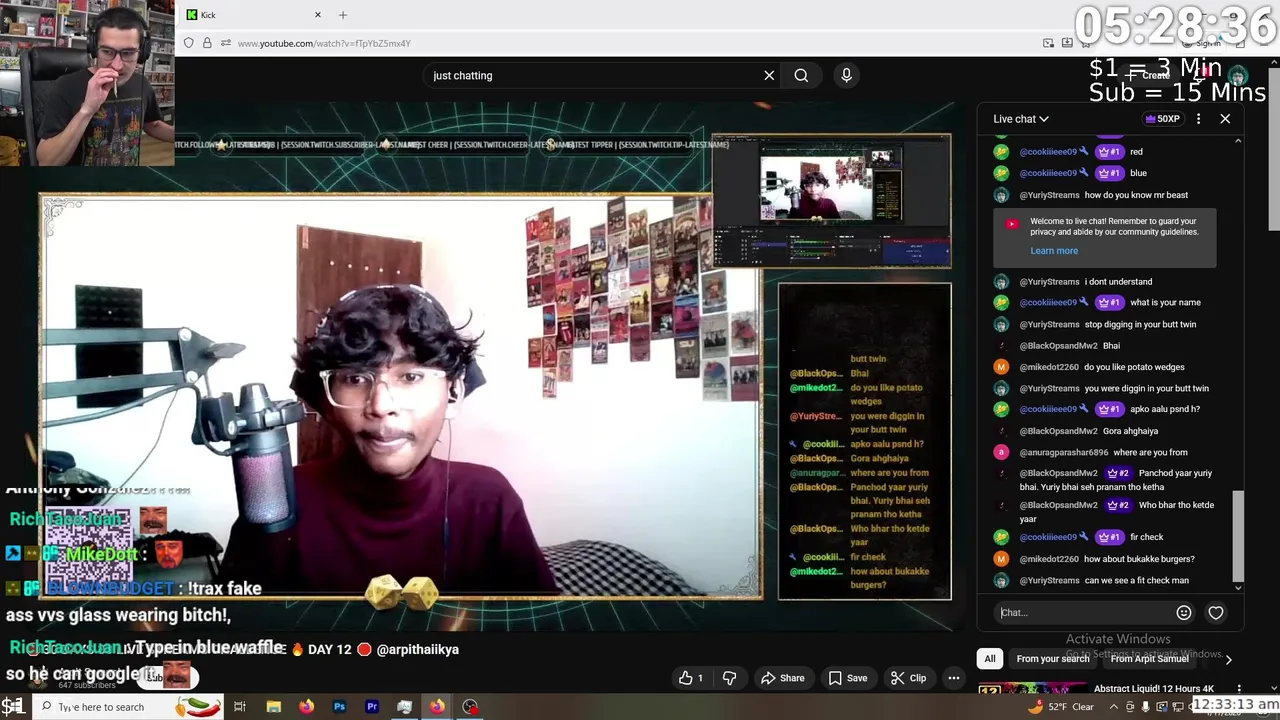Open live chat options three-dot menu
This screenshot has width=1280, height=720.
point(1198,119)
